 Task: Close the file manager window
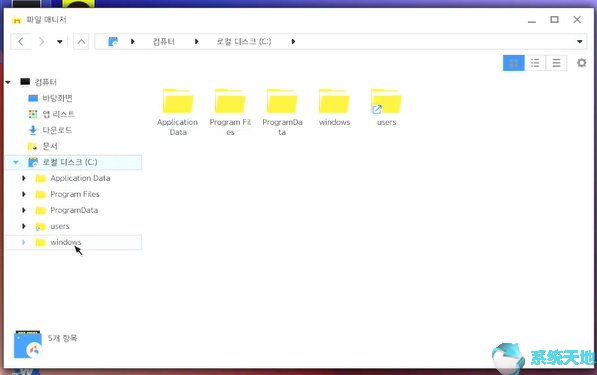point(577,19)
